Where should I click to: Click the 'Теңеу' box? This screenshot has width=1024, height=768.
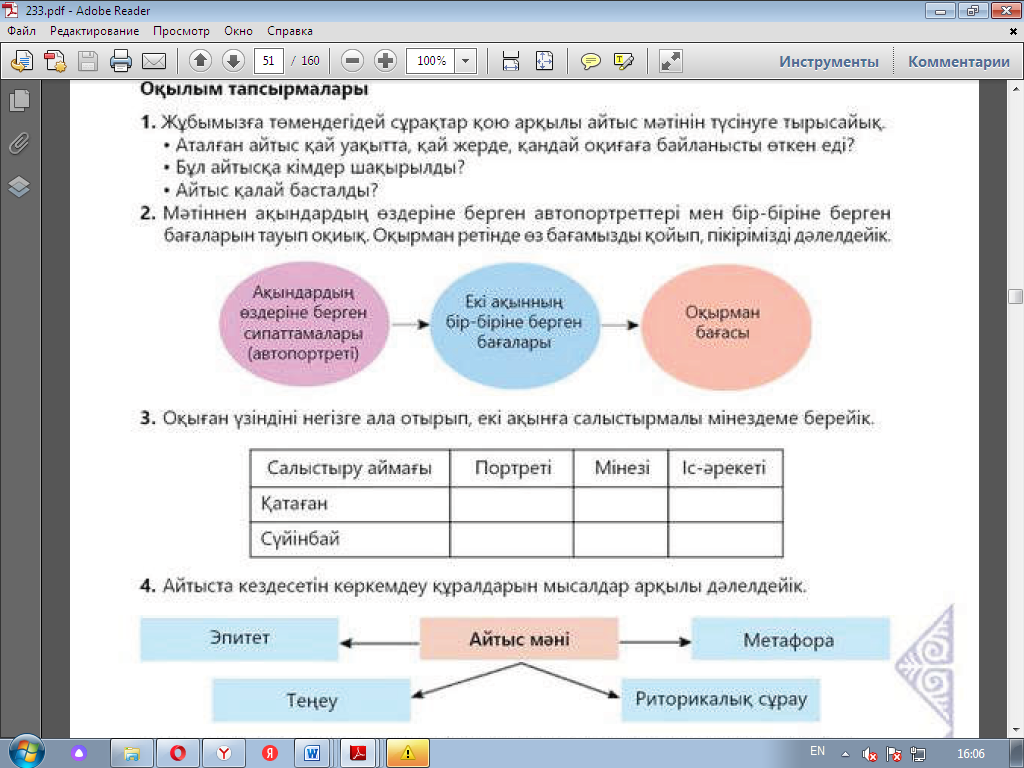(x=312, y=700)
